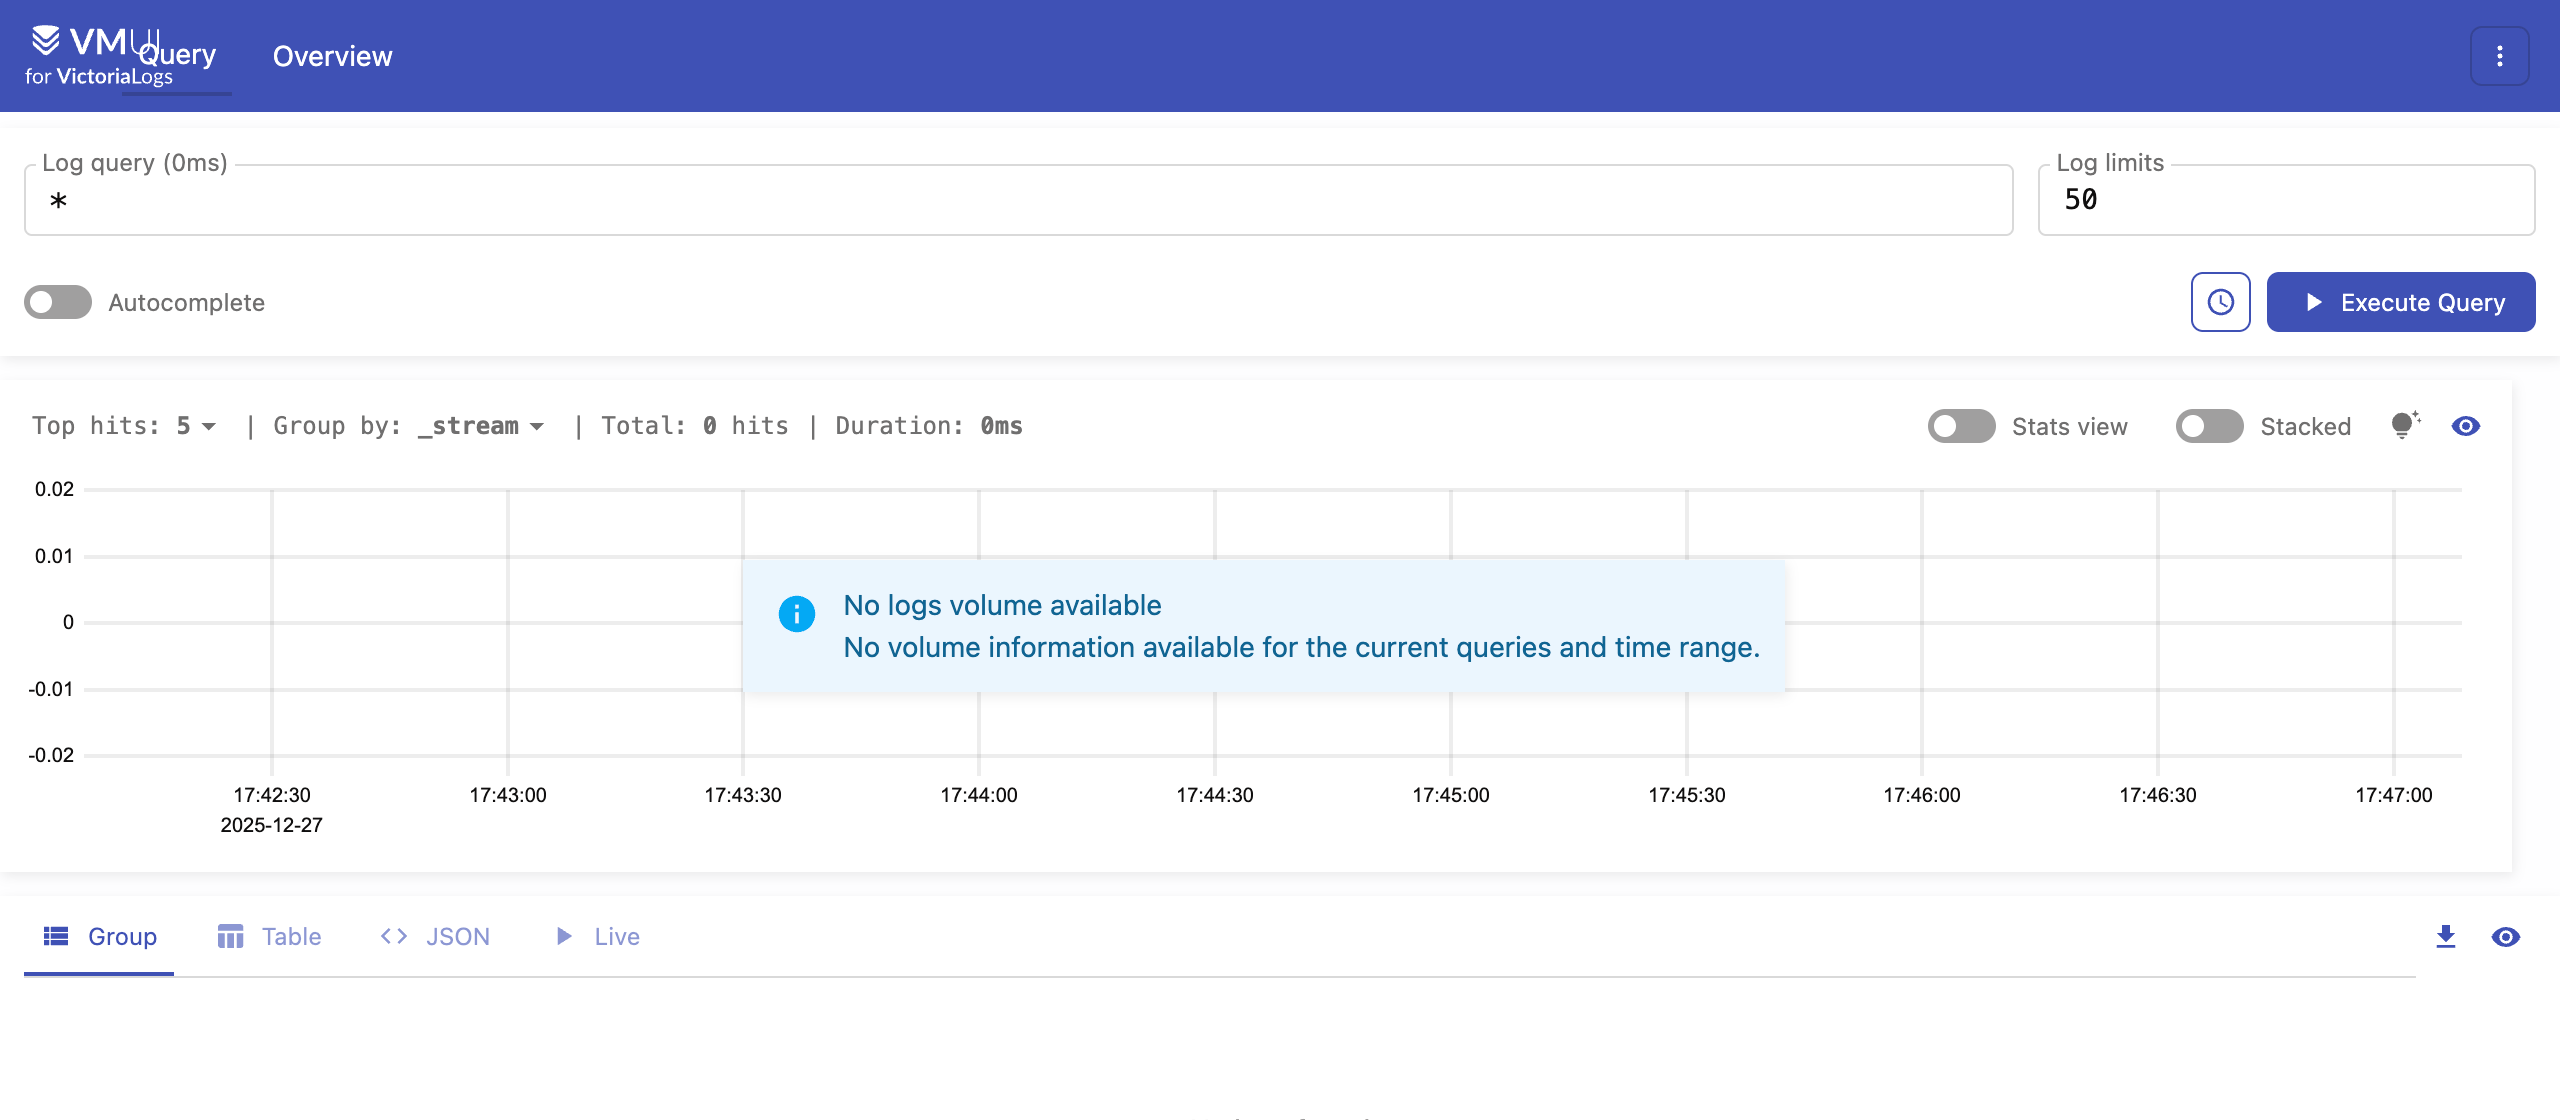The image size is (2560, 1120).
Task: Enable the Stacked chart toggle
Action: [x=2209, y=426]
